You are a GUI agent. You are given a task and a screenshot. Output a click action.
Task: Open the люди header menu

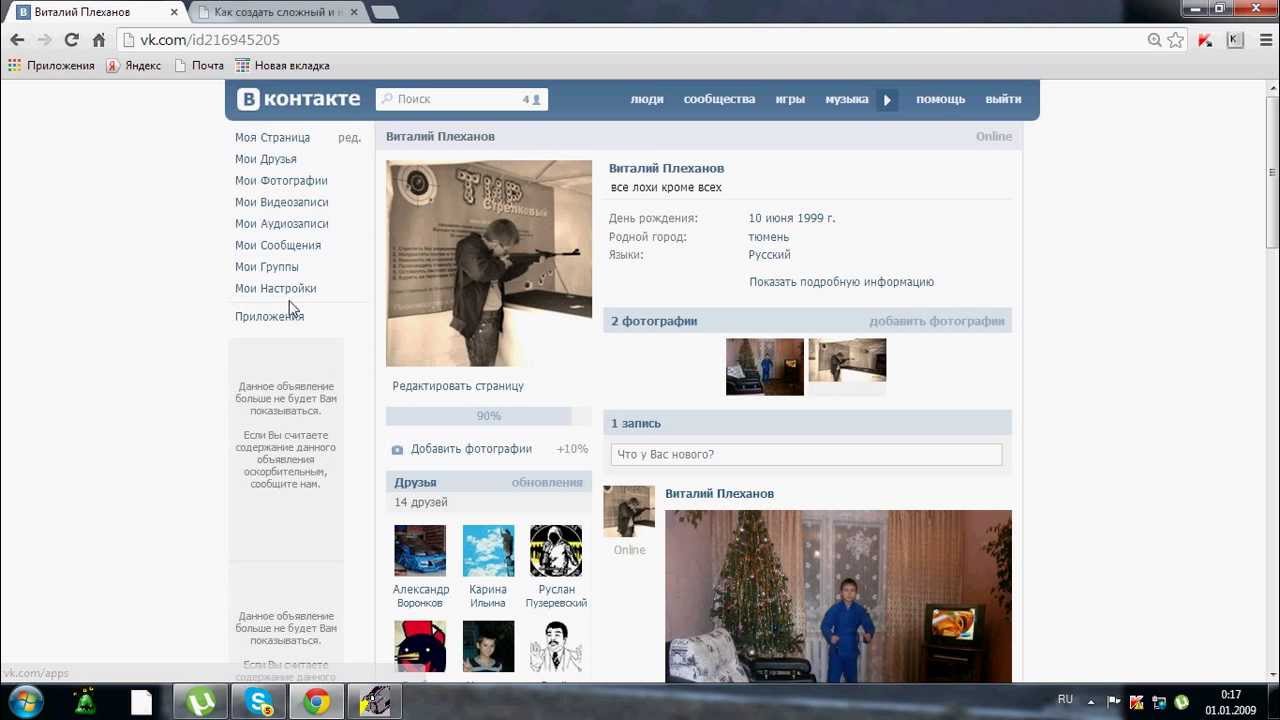point(647,99)
